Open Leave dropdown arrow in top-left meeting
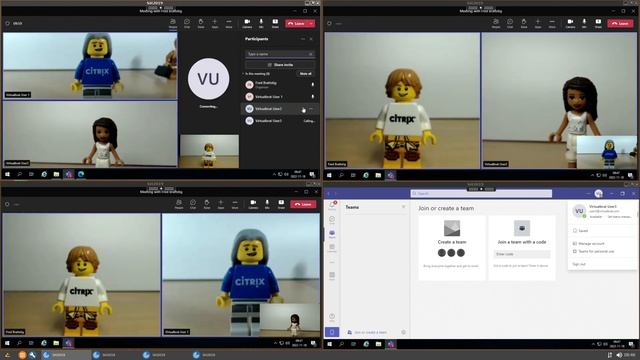 (311, 24)
